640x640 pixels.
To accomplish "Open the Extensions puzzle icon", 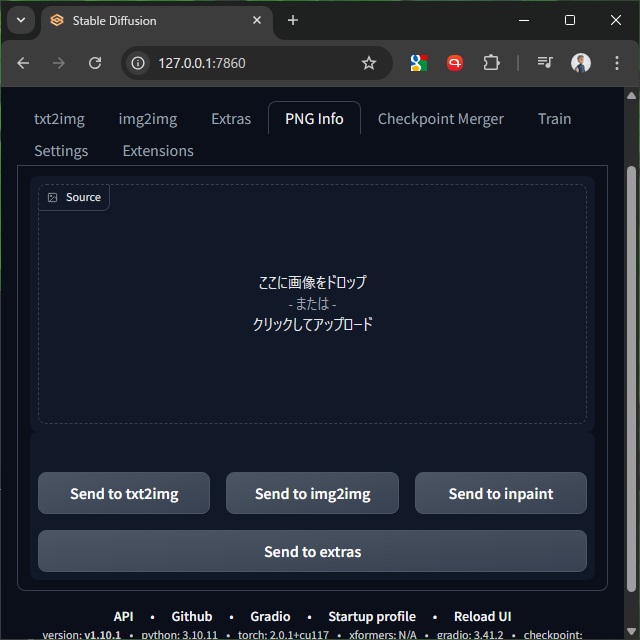I will point(491,63).
